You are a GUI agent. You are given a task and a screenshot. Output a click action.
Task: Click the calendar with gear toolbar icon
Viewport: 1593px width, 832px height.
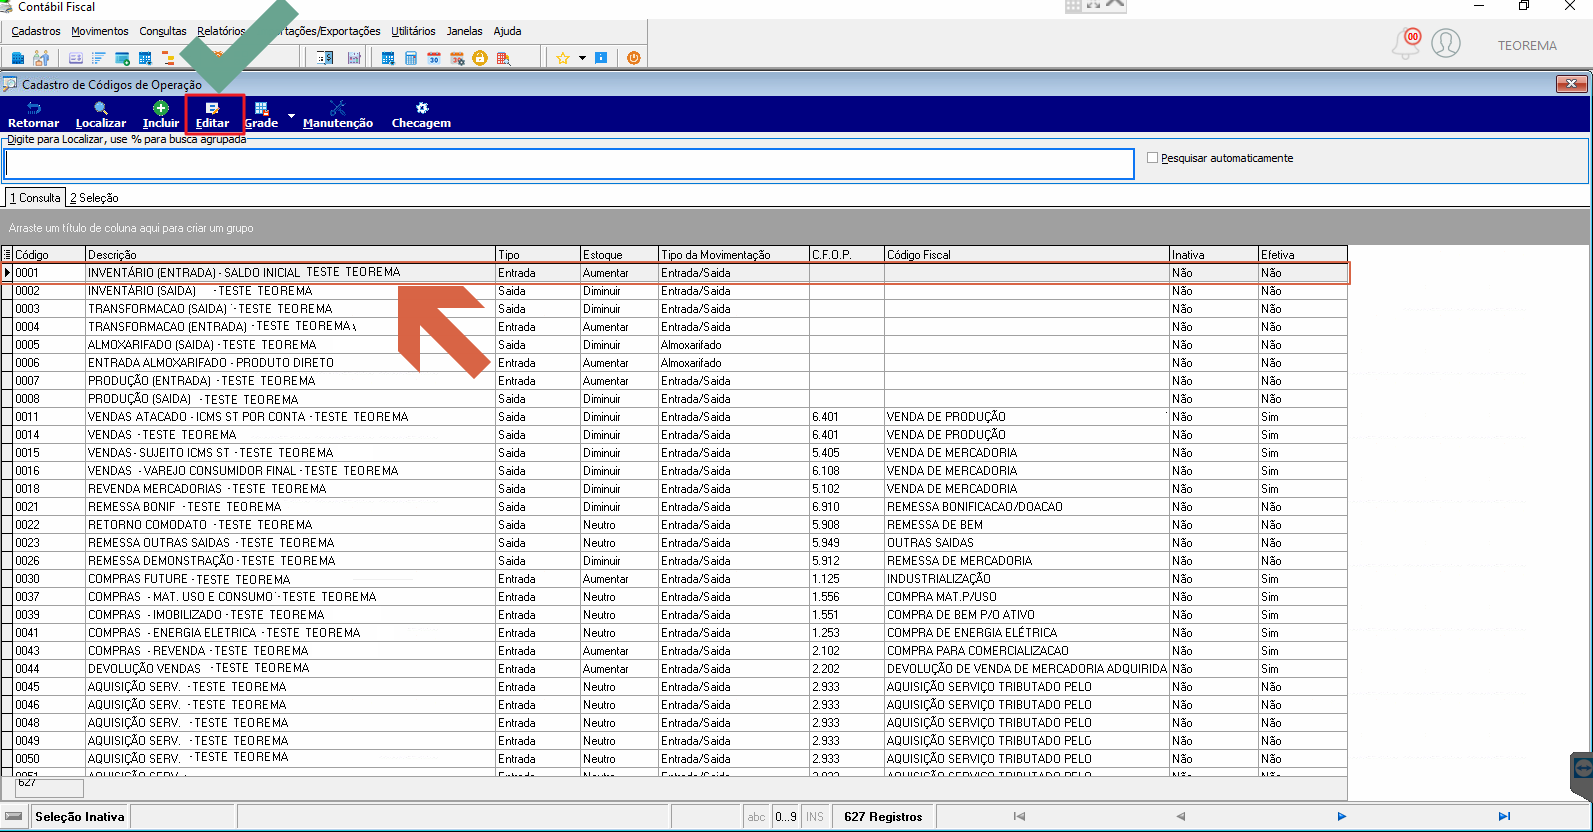click(x=457, y=58)
